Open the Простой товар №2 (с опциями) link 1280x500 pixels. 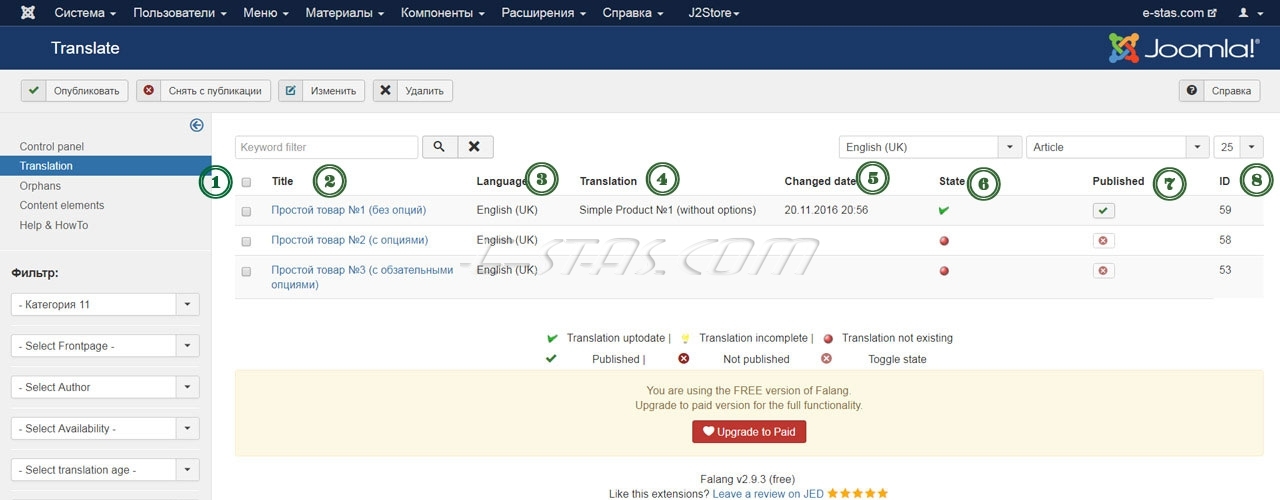tap(350, 240)
